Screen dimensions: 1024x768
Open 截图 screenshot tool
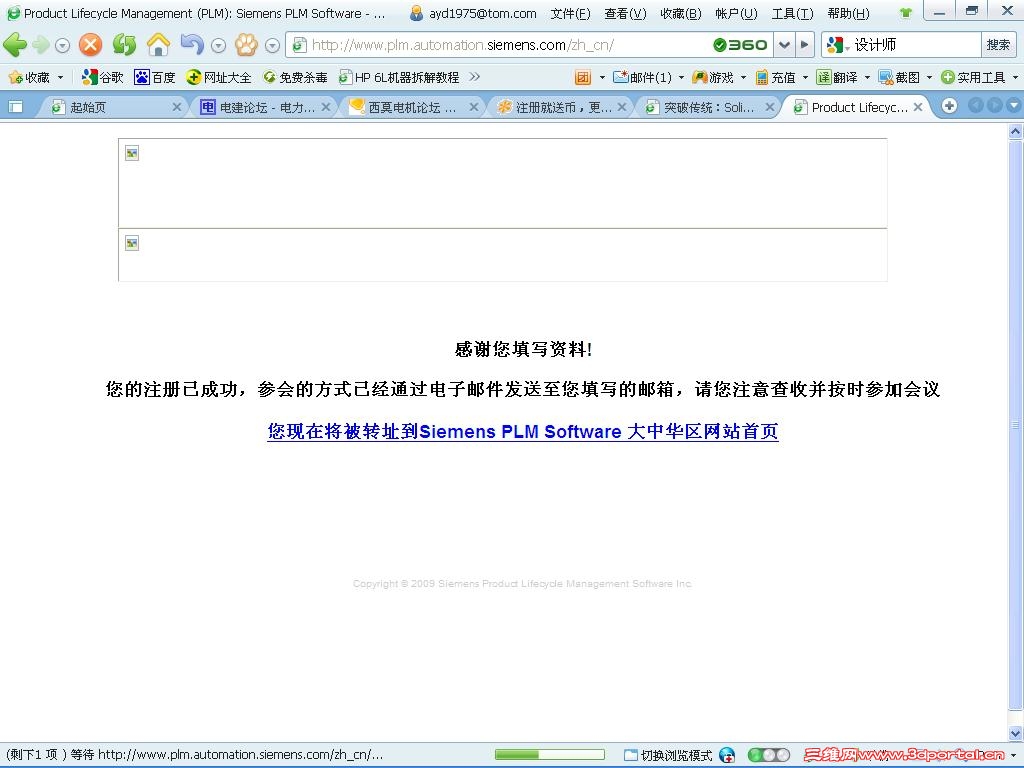[x=899, y=77]
